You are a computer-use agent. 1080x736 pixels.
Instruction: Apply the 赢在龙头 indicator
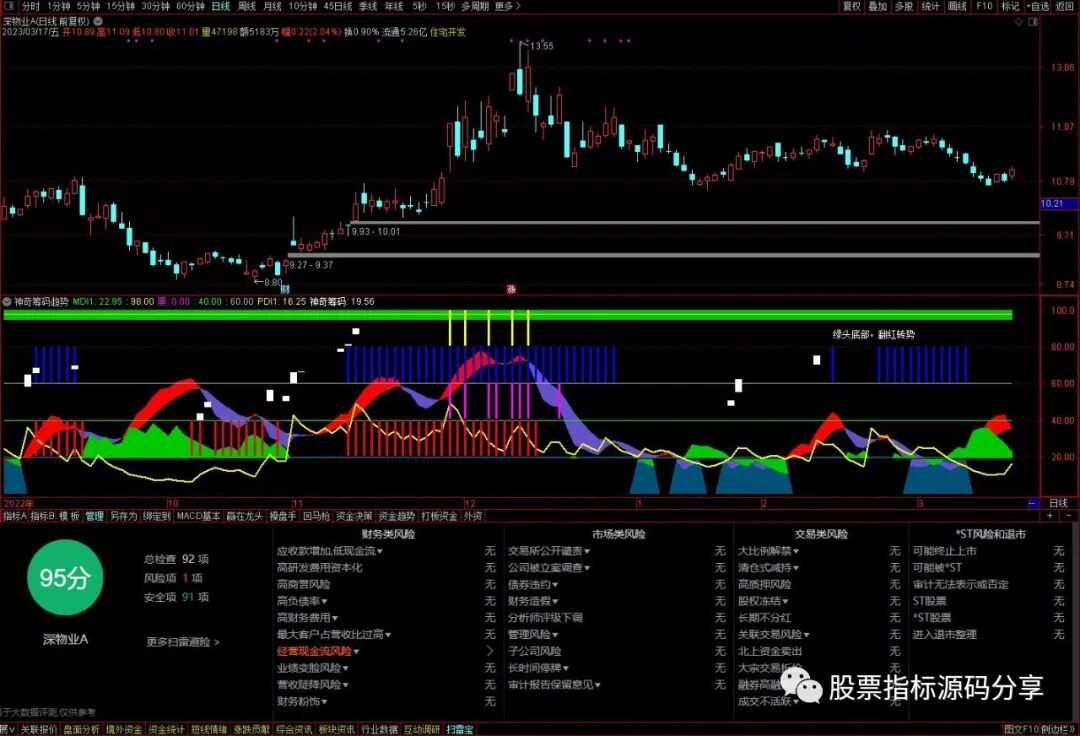[245, 516]
